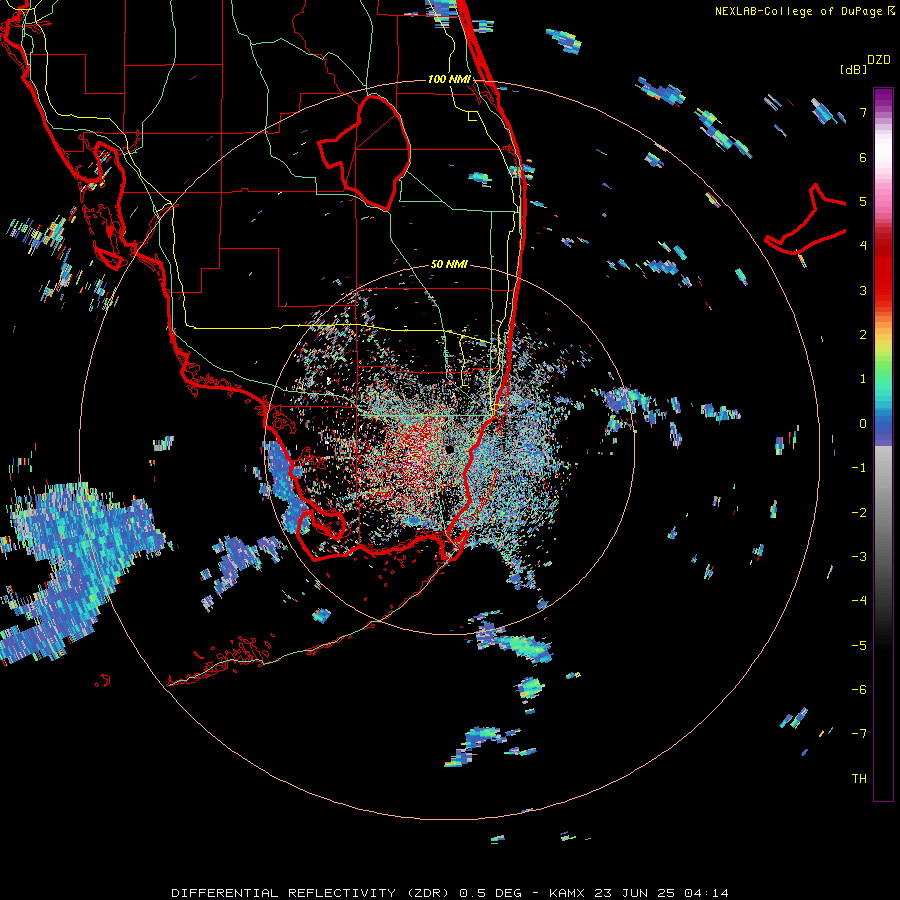This screenshot has height=900, width=900.
Task: Click the Differential Reflectivity caption at bottom
Action: (450, 893)
